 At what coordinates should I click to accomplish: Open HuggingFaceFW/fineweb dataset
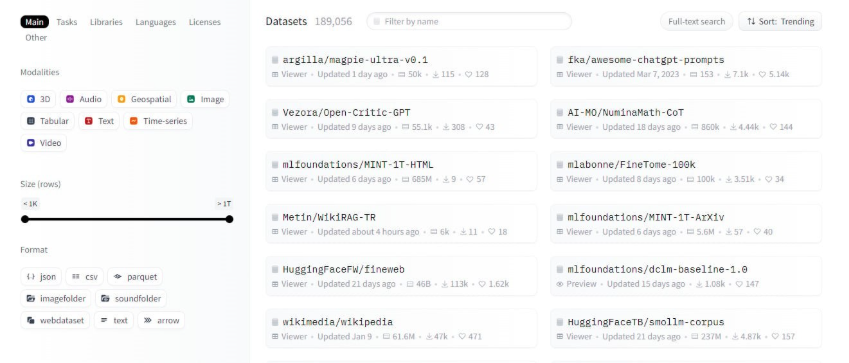coord(401,276)
